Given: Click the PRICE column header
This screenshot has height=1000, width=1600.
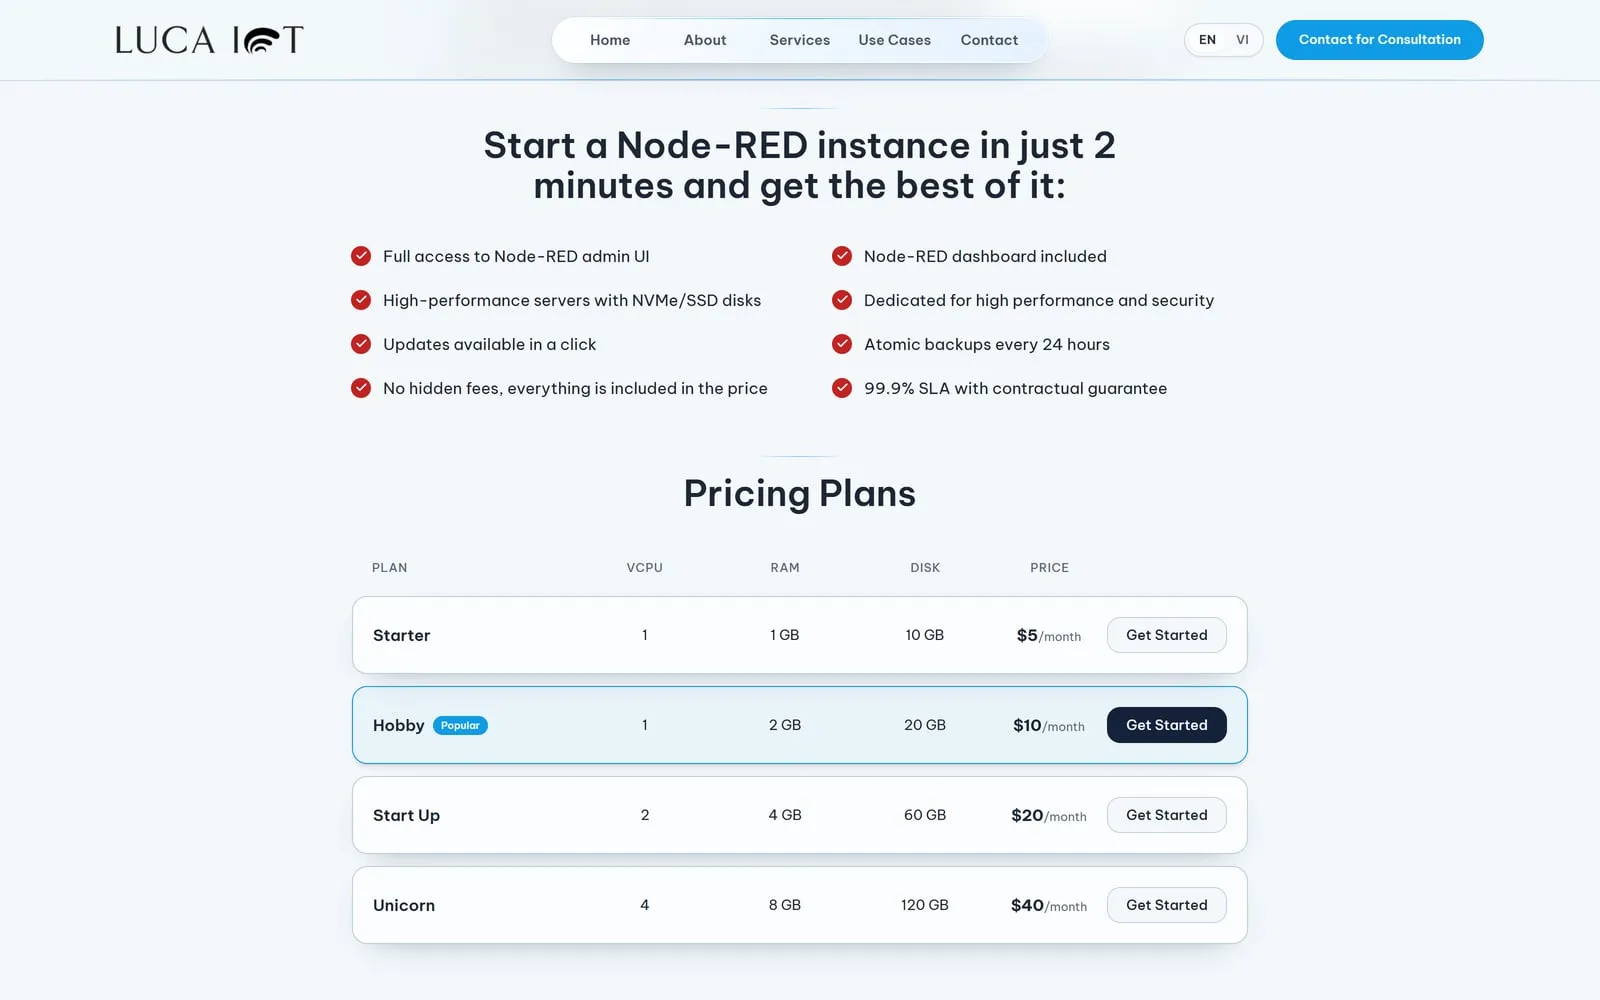Looking at the screenshot, I should click(x=1049, y=568).
